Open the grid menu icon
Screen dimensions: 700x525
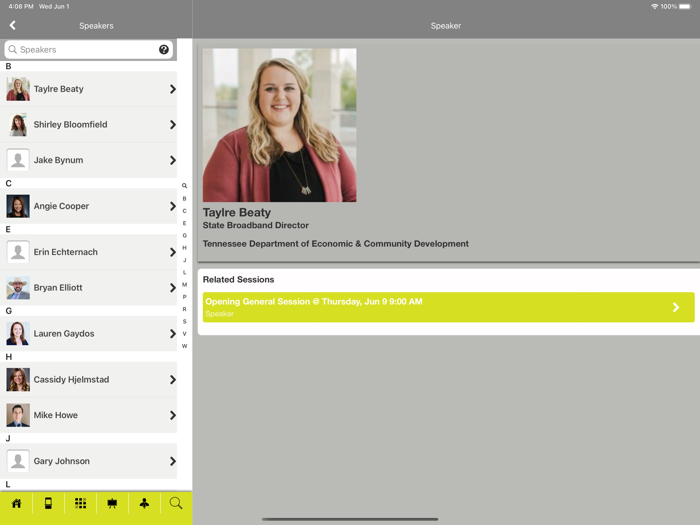(80, 504)
